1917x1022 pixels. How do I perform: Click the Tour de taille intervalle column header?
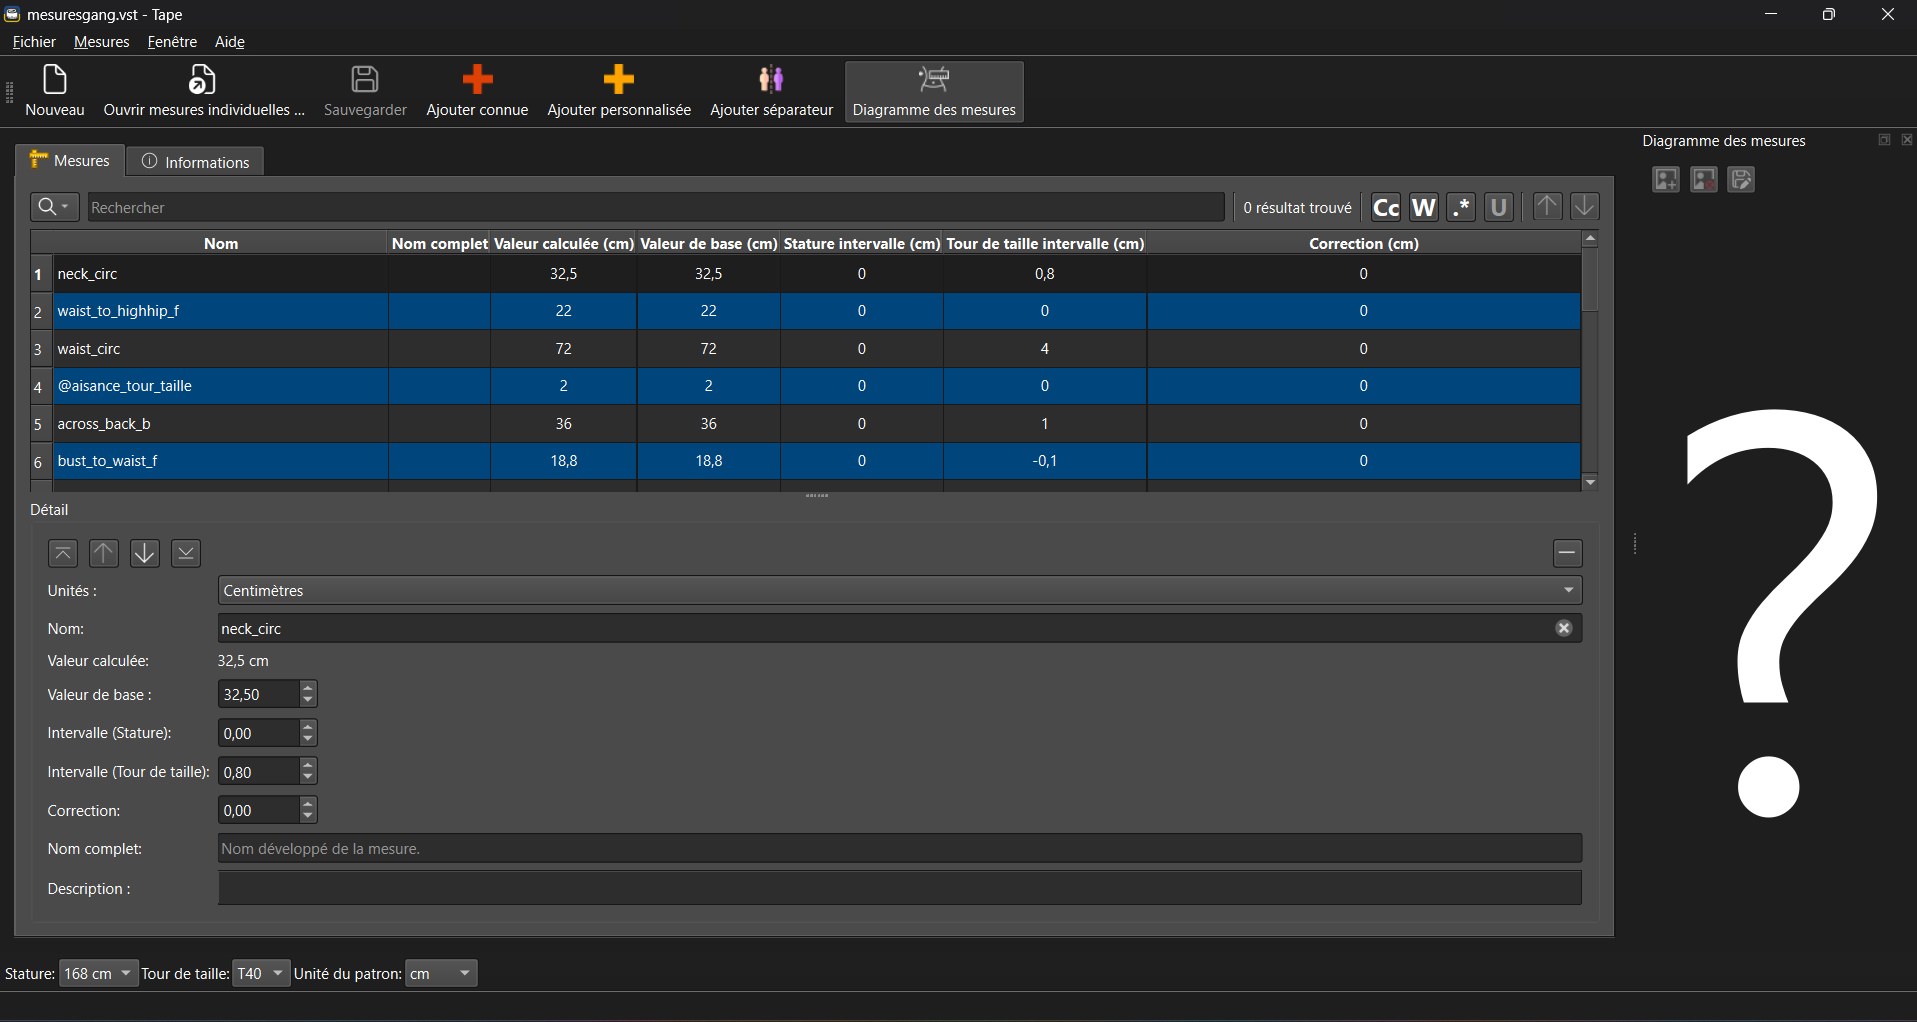pyautogui.click(x=1045, y=243)
